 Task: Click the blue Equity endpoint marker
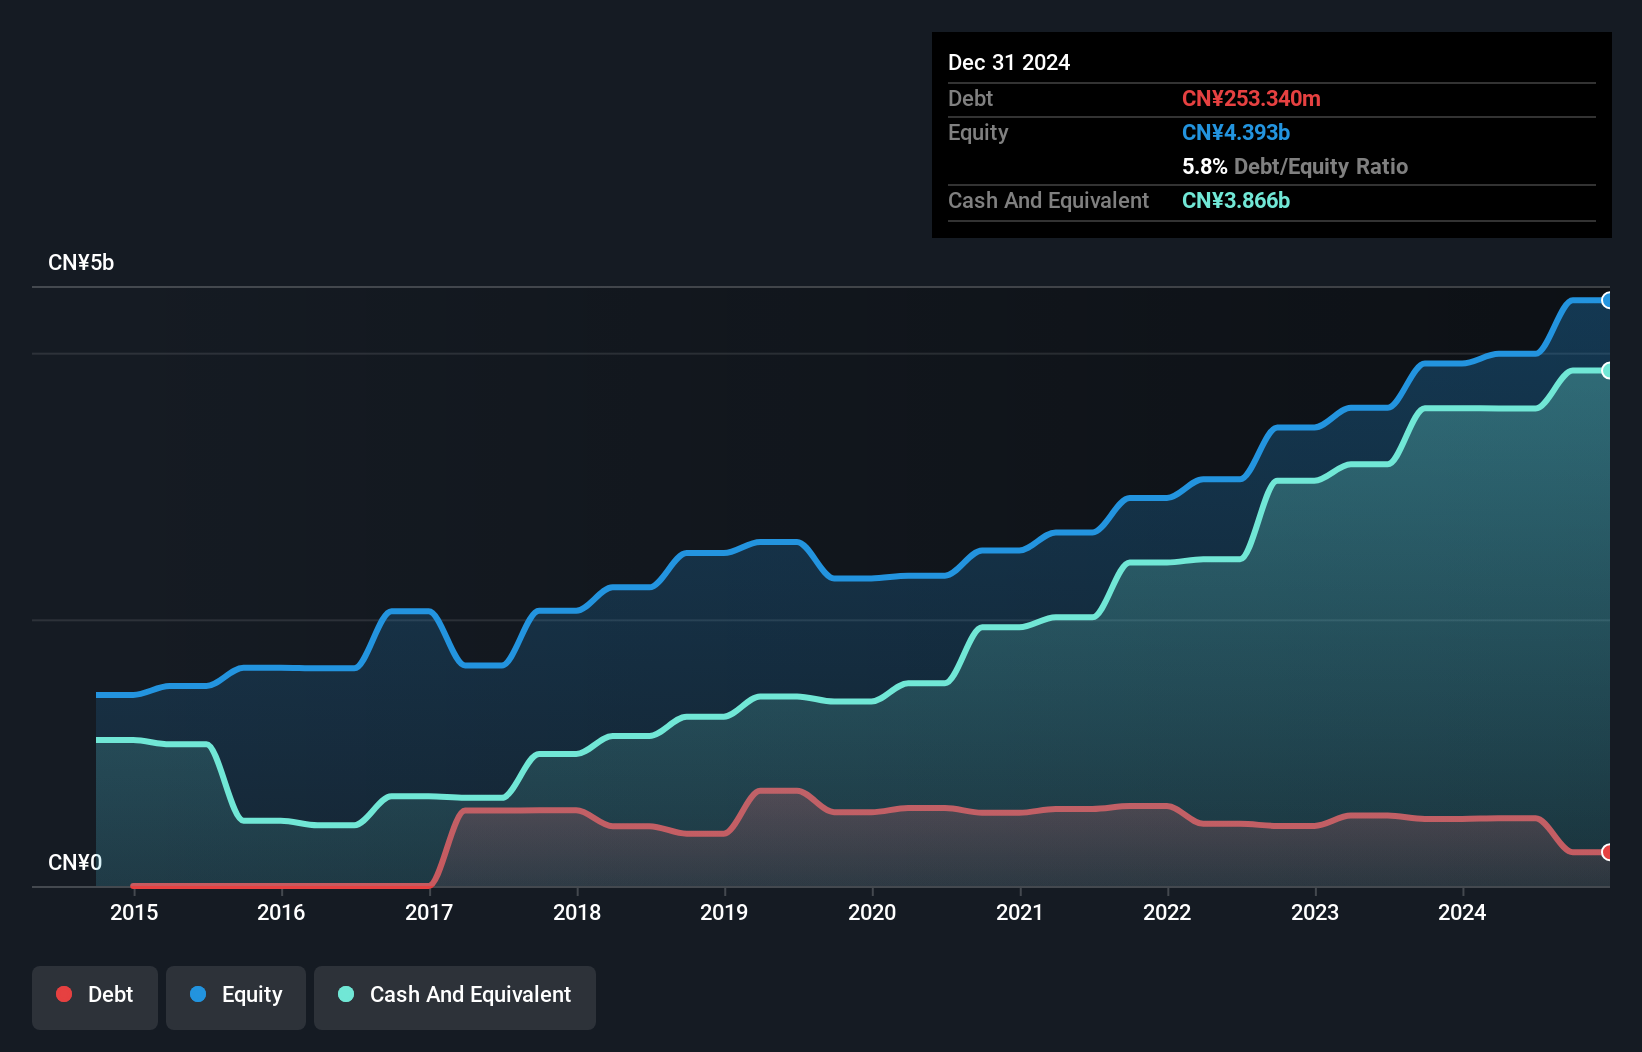coord(1608,300)
